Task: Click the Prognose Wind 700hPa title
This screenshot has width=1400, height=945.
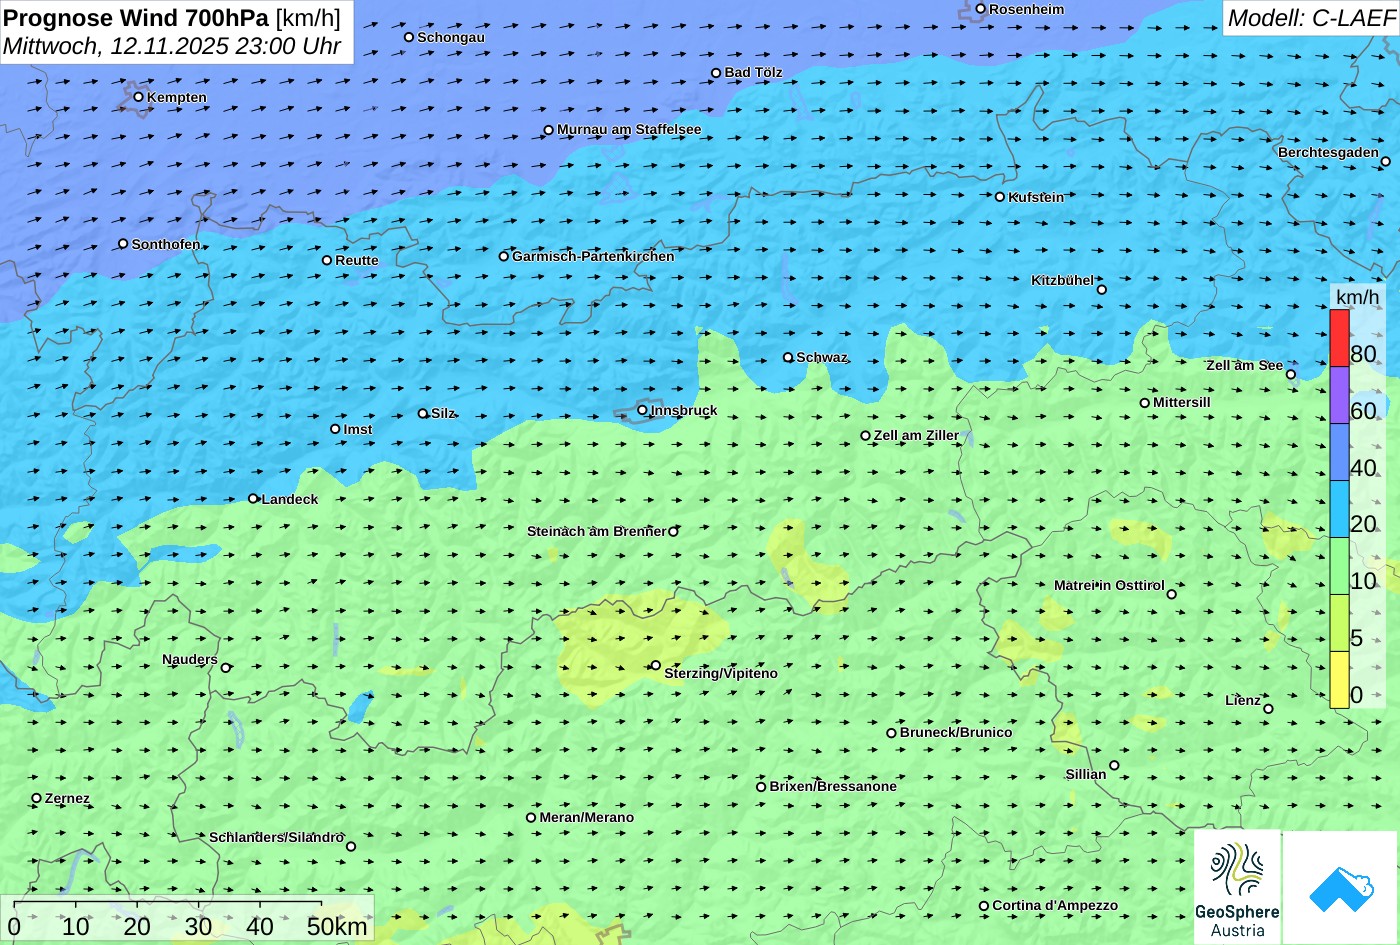Action: [x=136, y=17]
